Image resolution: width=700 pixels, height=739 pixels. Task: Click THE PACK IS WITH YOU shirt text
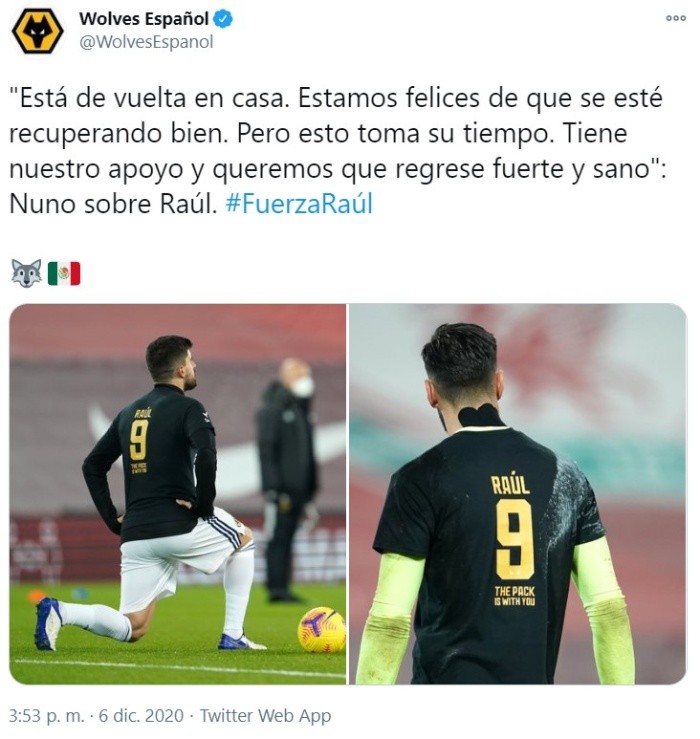click(514, 596)
